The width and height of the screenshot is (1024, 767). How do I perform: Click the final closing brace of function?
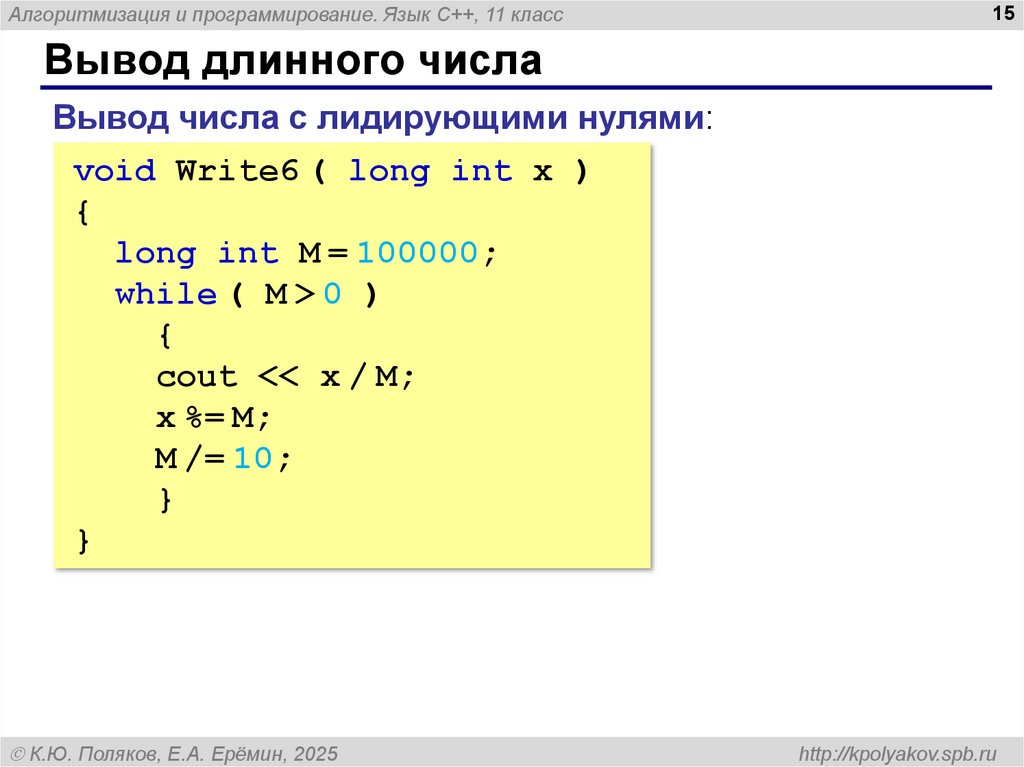(x=82, y=540)
